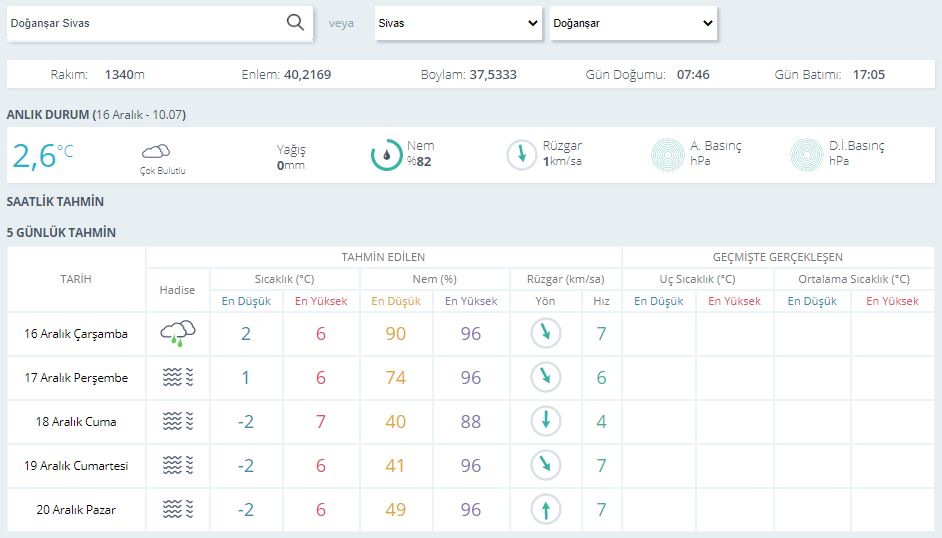Click the current wind direction arrow icon
942x538 pixels.
[522, 154]
